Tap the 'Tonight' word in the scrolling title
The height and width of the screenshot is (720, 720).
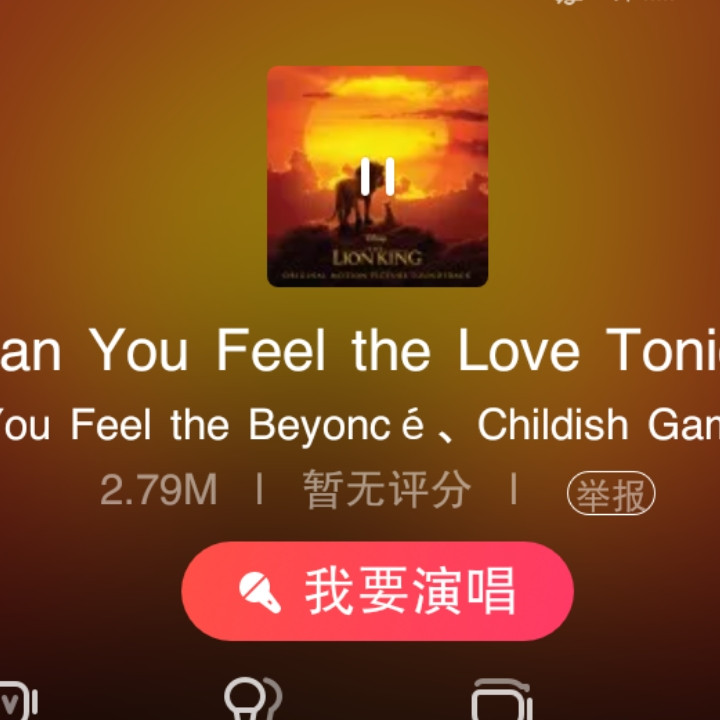[x=663, y=350]
